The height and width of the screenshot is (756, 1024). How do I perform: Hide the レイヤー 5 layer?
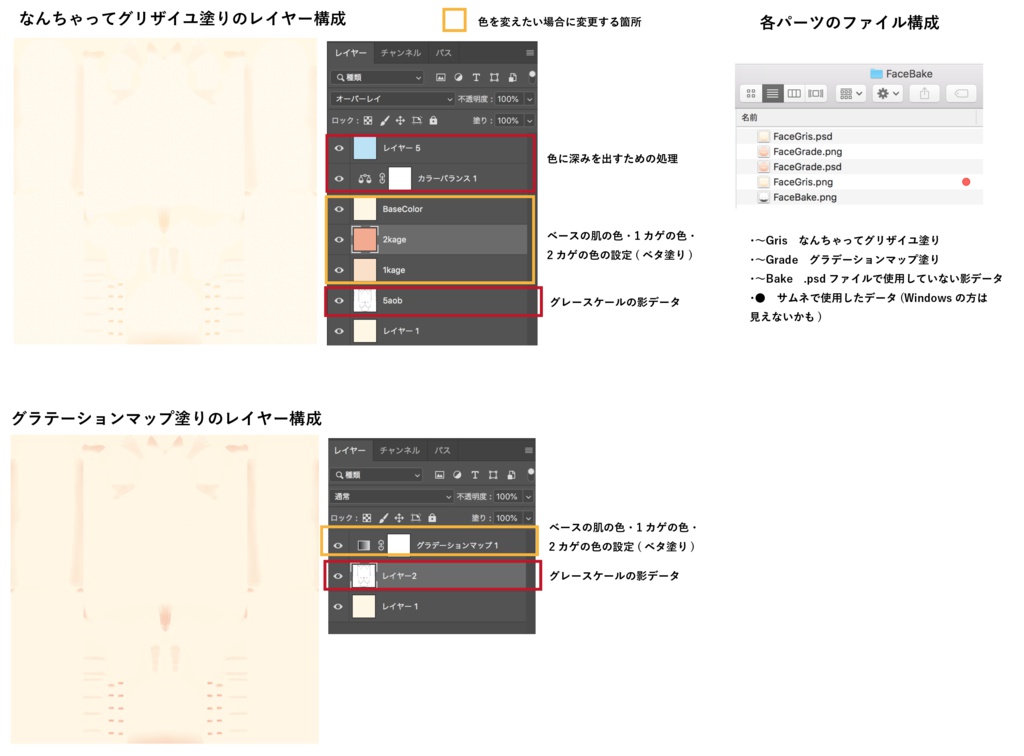click(x=340, y=147)
